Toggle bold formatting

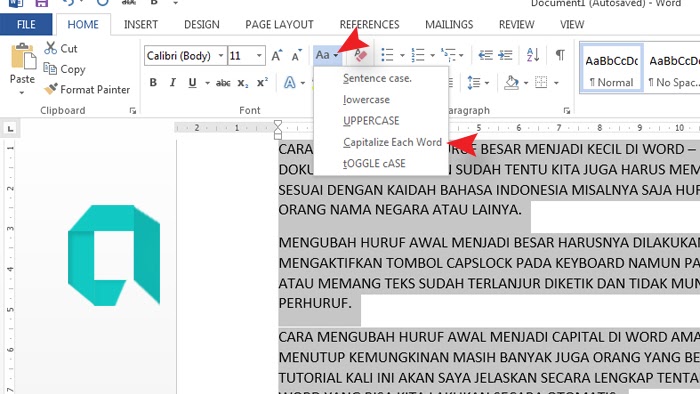point(153,83)
